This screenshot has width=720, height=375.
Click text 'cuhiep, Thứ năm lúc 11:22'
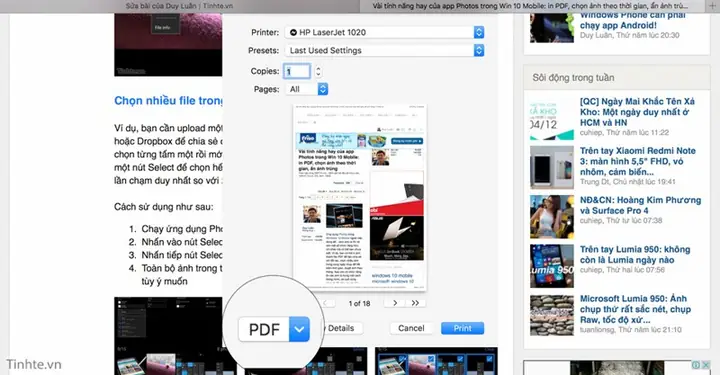click(624, 133)
